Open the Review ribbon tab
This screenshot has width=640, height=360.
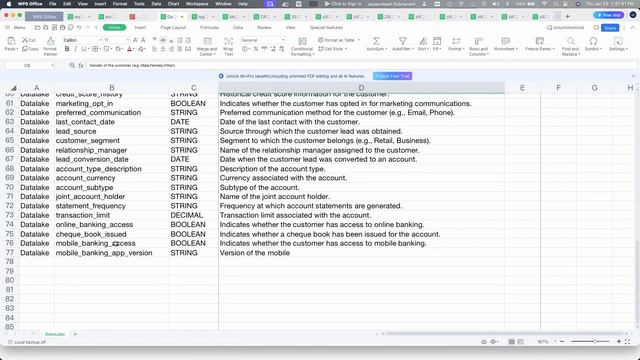click(264, 27)
